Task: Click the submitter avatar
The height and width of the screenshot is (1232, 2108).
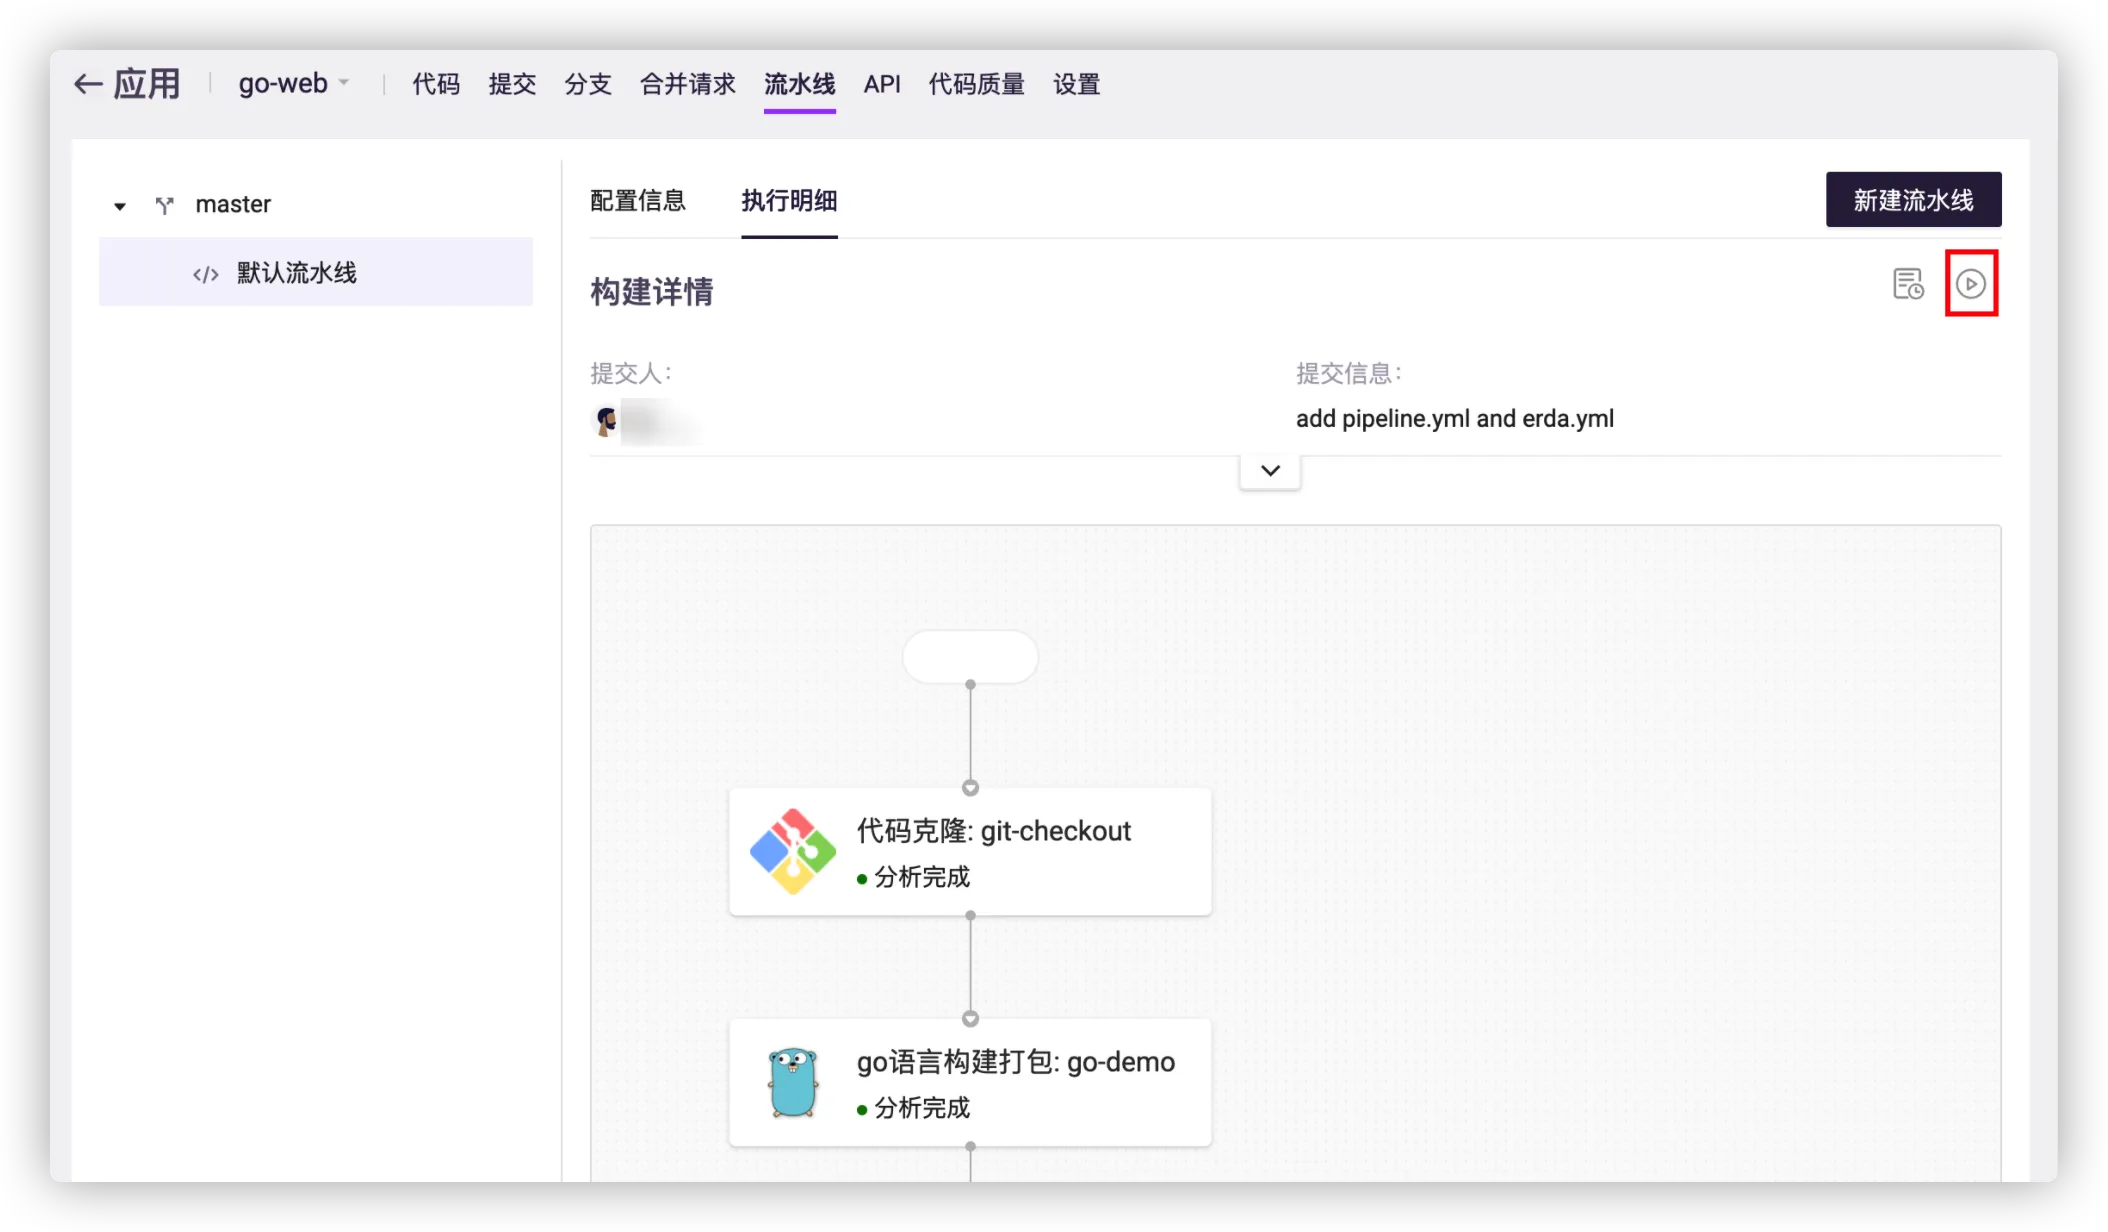Action: [606, 421]
